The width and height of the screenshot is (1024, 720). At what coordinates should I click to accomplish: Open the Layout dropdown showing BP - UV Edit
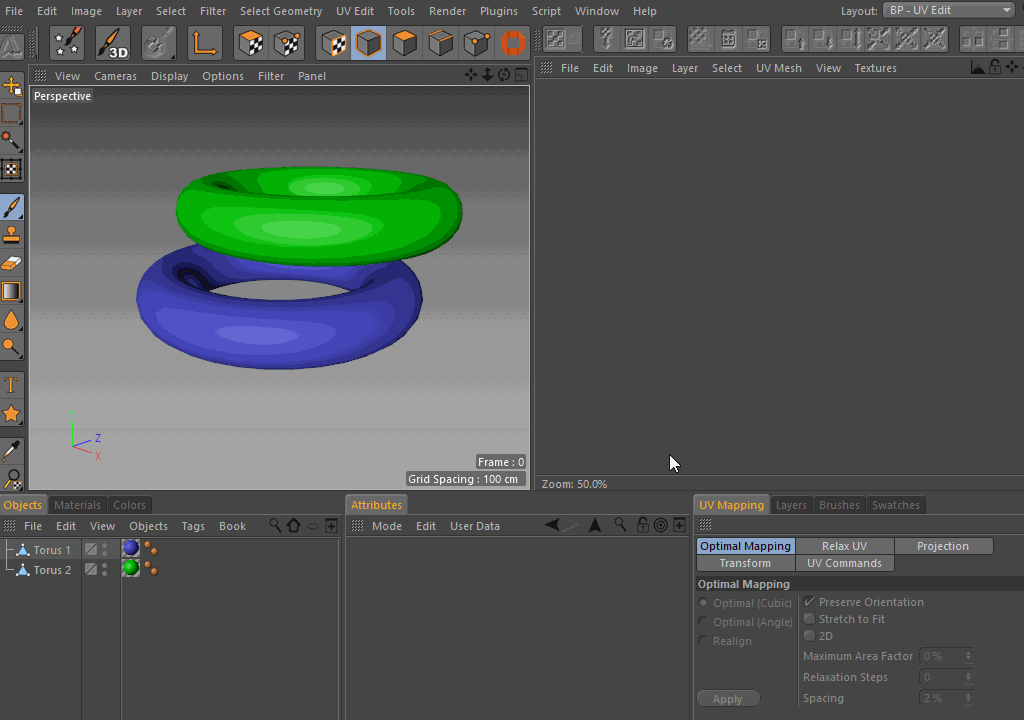(949, 10)
